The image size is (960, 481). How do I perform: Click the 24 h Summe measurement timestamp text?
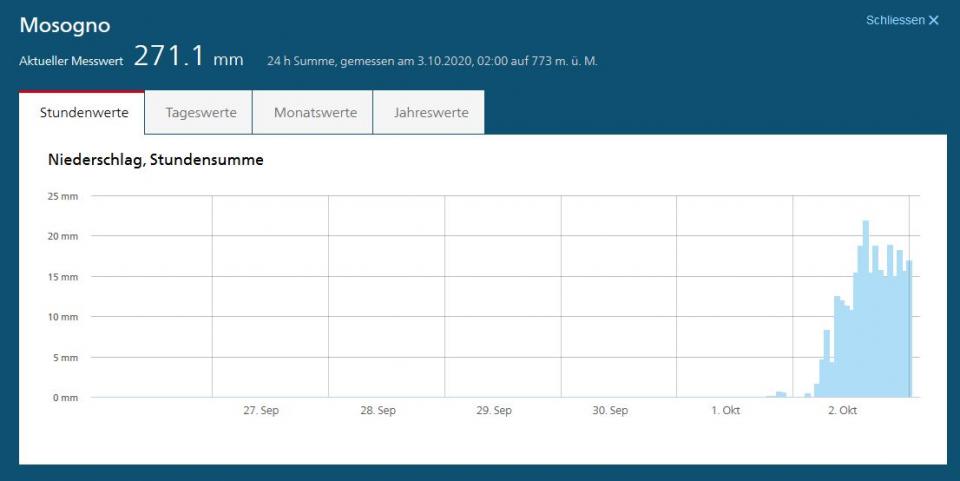pos(432,61)
